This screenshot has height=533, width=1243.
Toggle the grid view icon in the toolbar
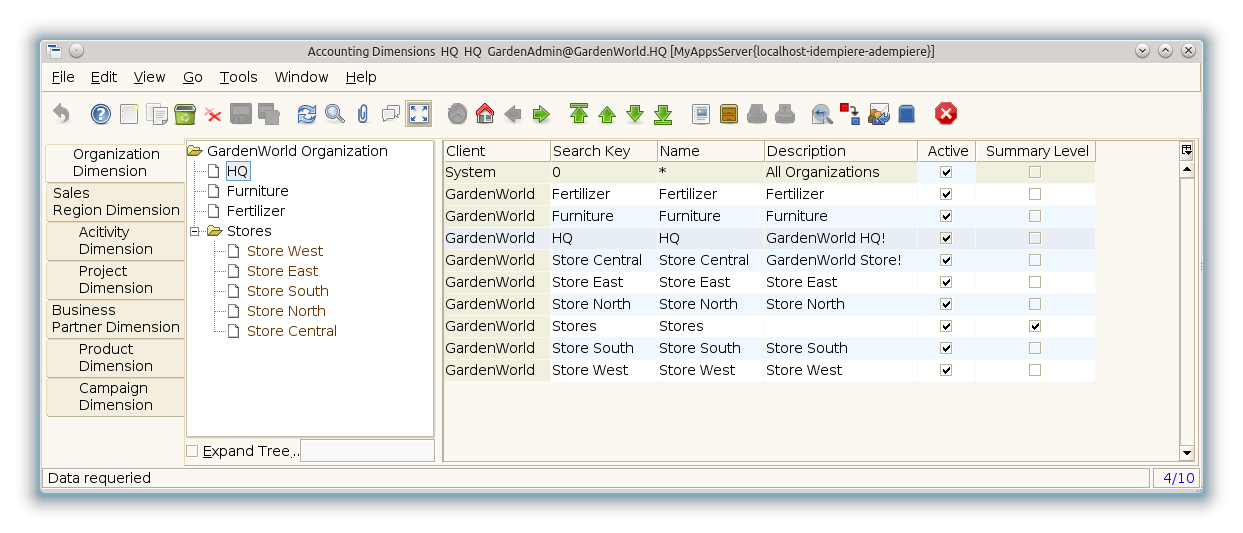(x=419, y=114)
